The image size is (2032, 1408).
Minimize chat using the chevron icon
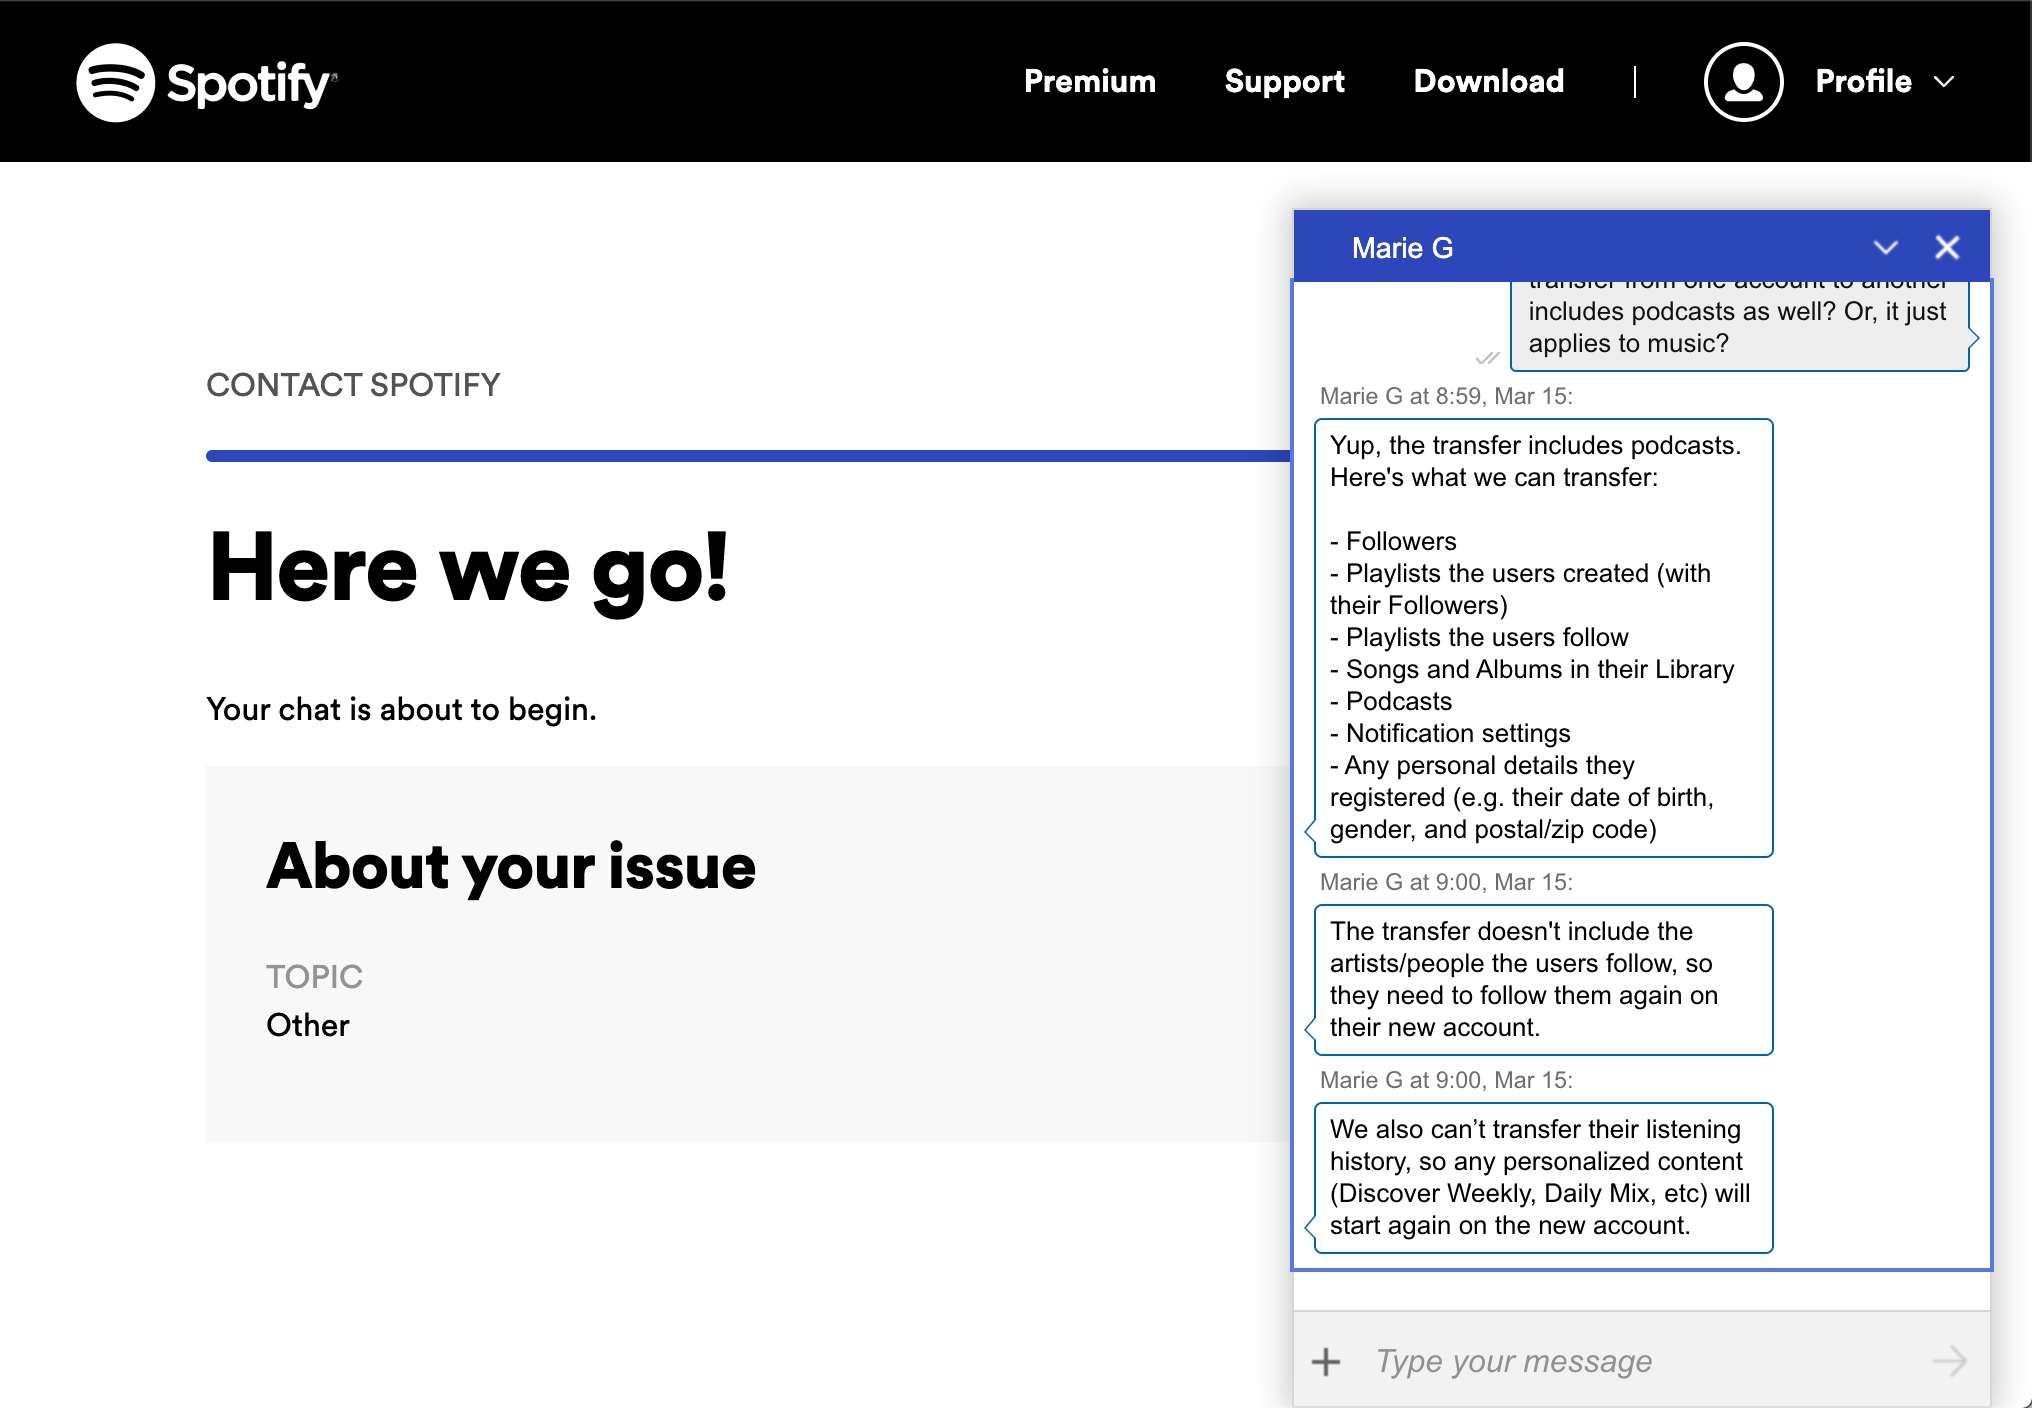click(x=1885, y=247)
